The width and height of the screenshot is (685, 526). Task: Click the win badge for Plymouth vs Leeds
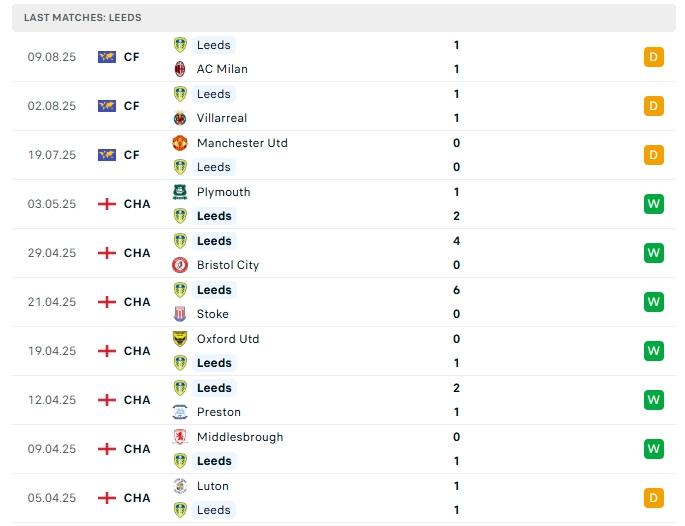click(654, 204)
